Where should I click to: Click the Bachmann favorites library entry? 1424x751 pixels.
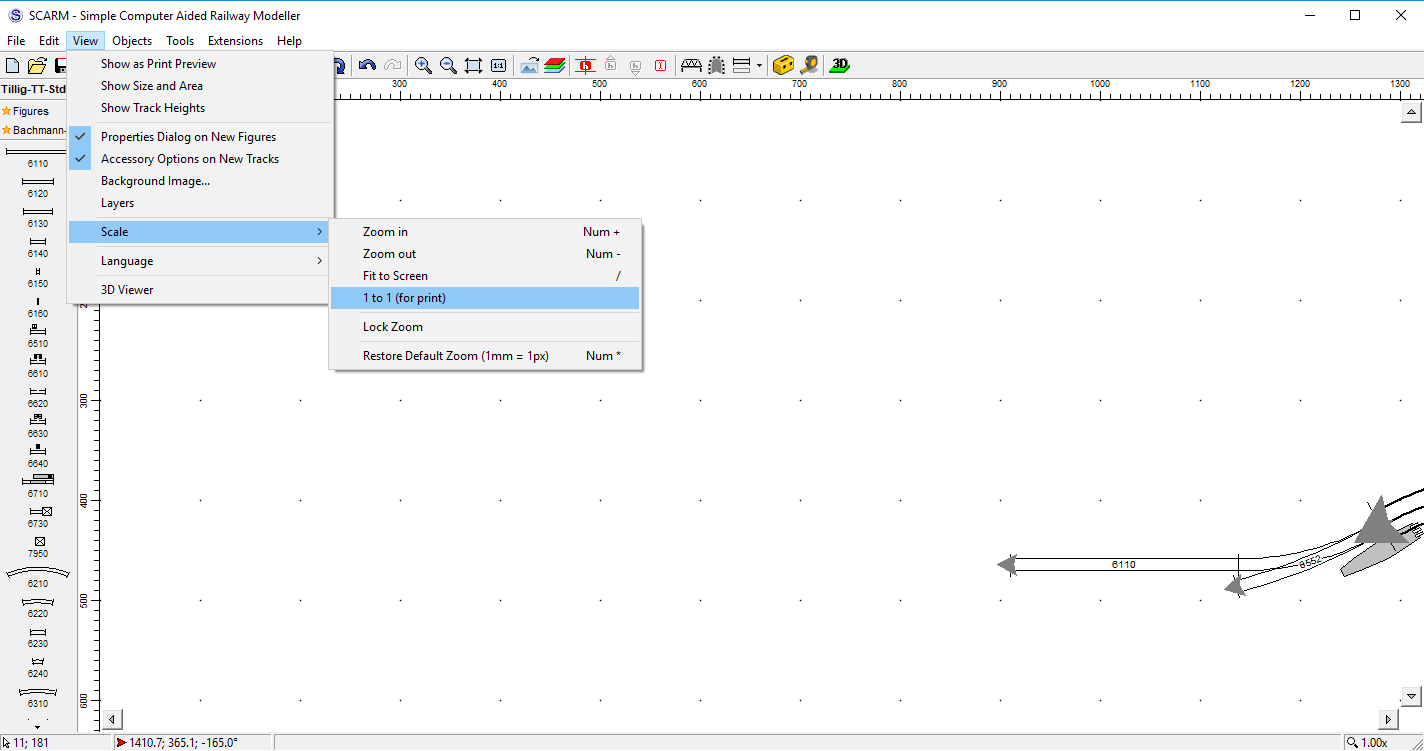[34, 130]
